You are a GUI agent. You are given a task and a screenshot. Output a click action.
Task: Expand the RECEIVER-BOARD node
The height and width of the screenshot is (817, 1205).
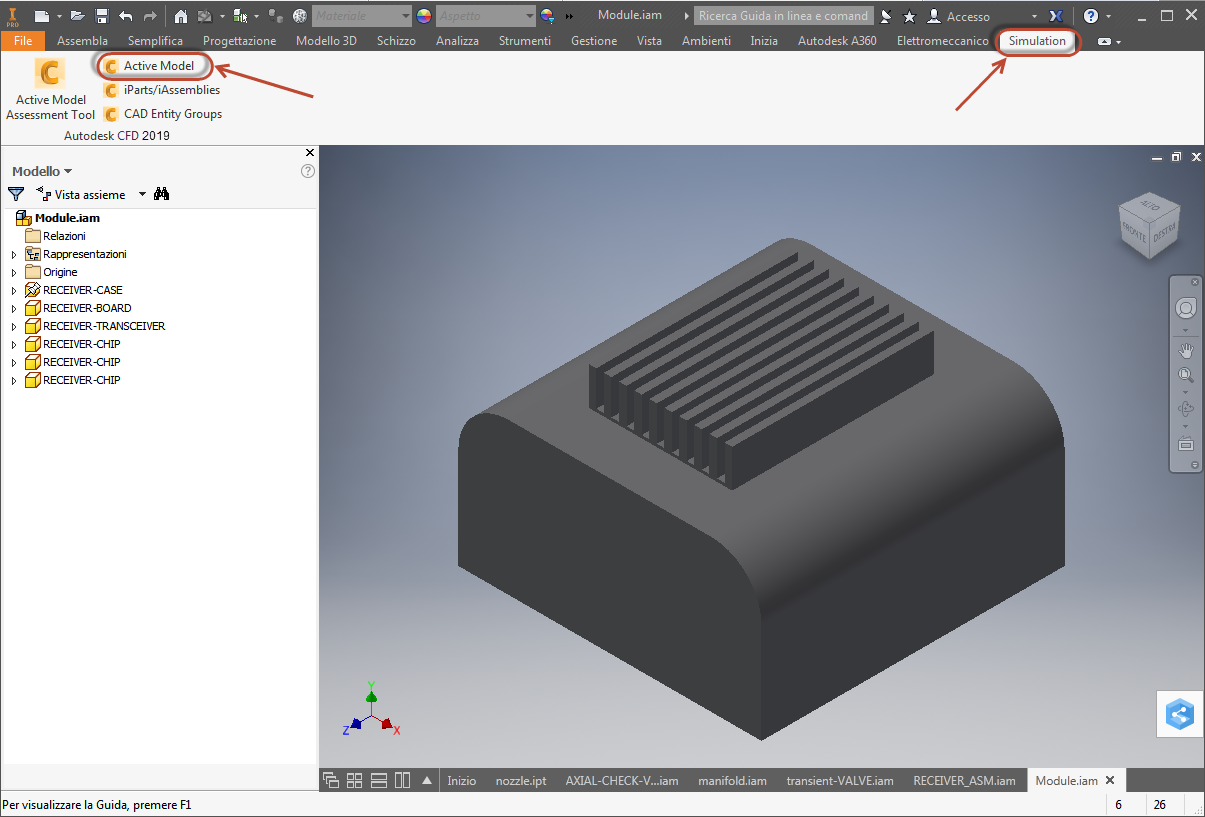14,308
